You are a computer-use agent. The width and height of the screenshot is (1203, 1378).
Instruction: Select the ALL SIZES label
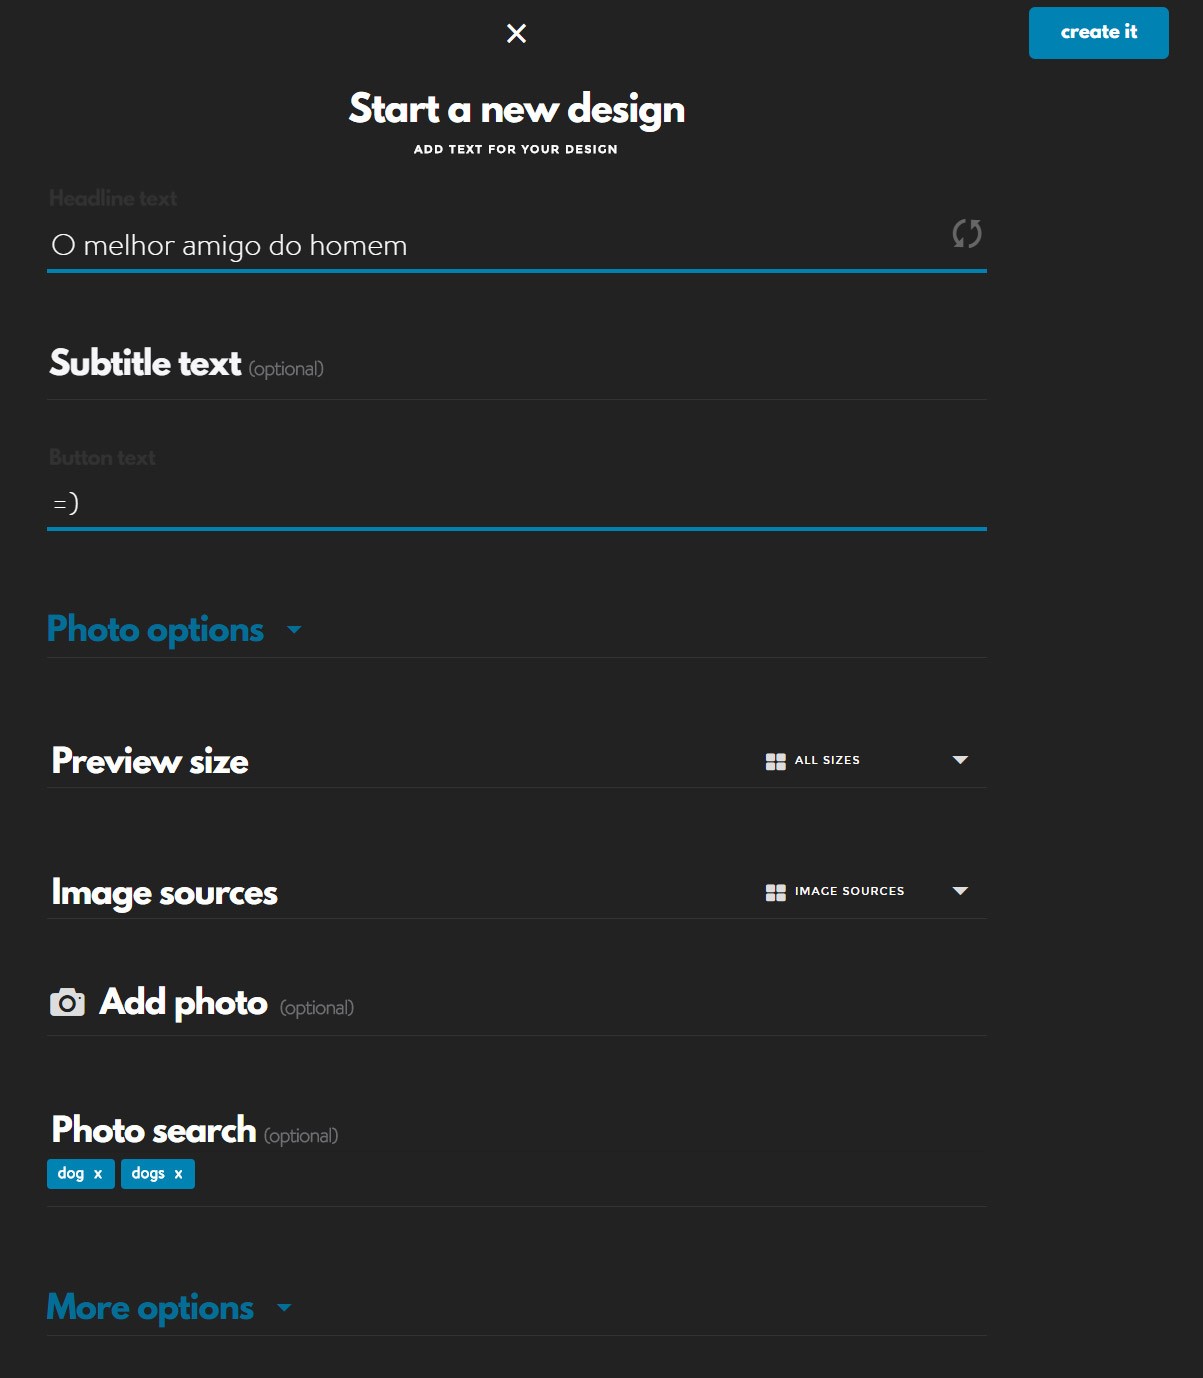coord(827,761)
